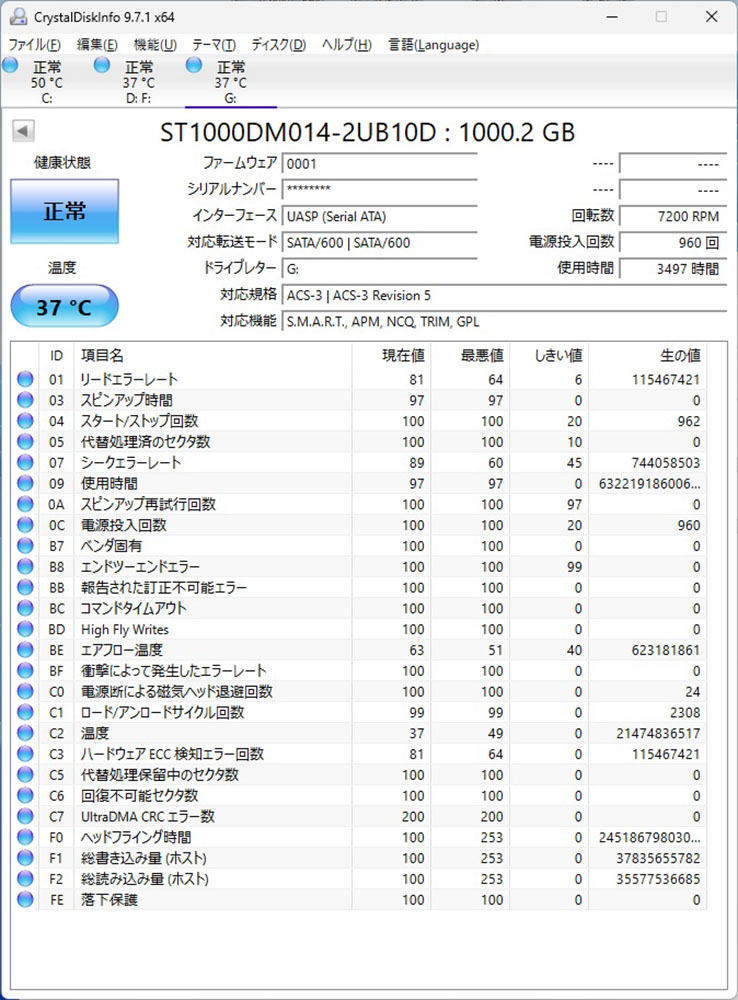
Task: Click the ファームウェア field showing 0001
Action: (x=378, y=163)
